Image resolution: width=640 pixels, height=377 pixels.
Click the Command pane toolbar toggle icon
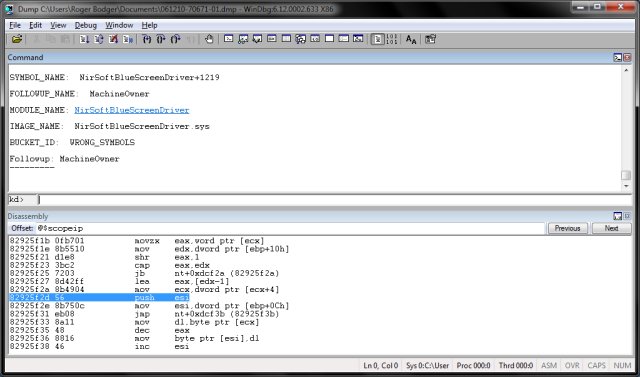click(x=618, y=58)
